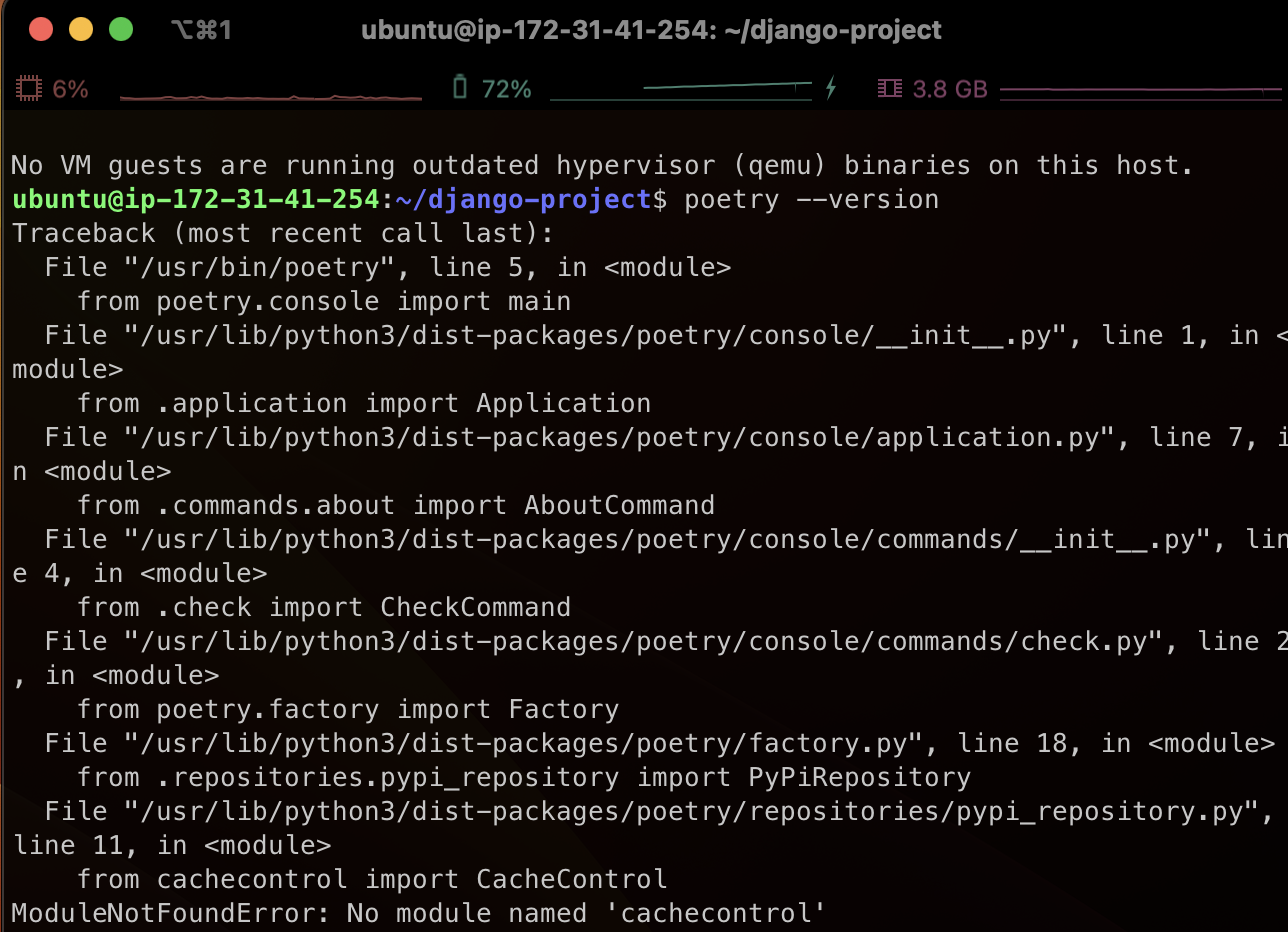This screenshot has height=932, width=1288.
Task: Click the ~/django-project path in prompt
Action: (x=524, y=199)
